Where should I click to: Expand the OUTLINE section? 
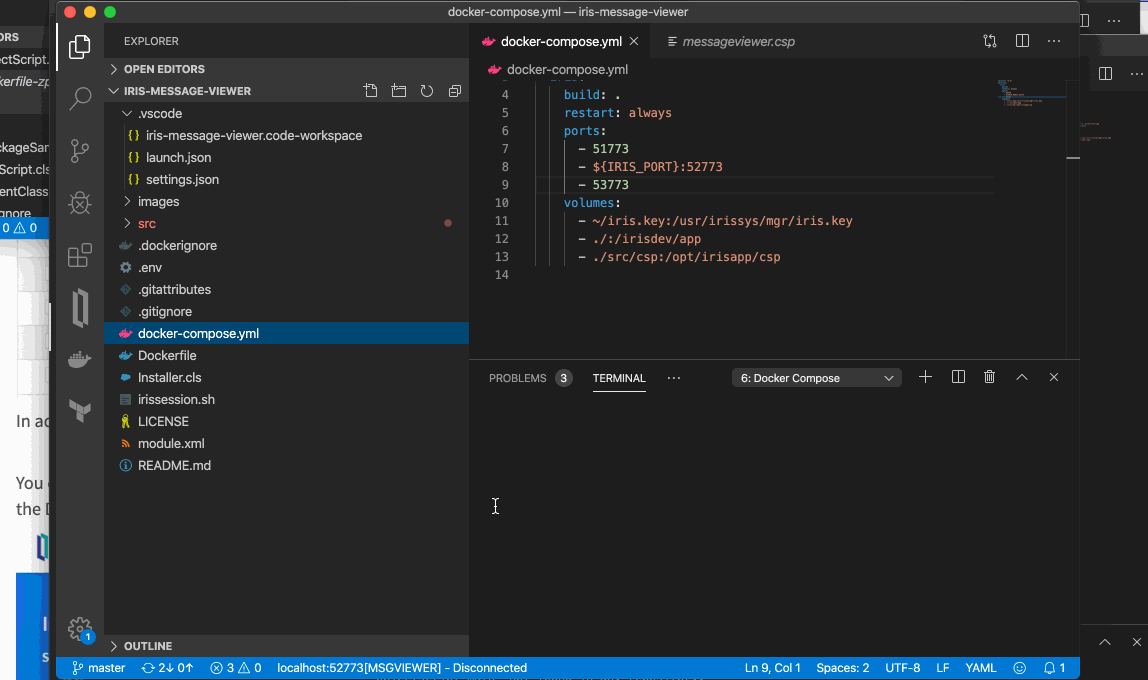click(286, 646)
